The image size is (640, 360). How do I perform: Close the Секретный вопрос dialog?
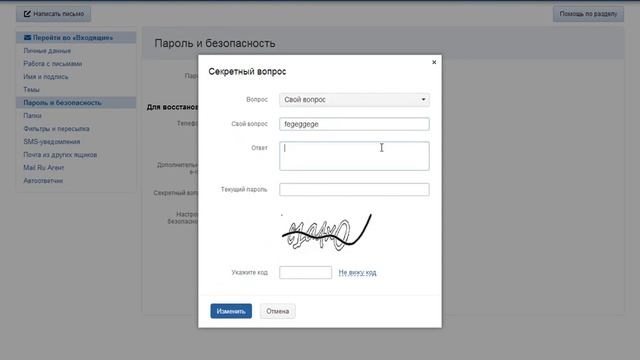(434, 62)
